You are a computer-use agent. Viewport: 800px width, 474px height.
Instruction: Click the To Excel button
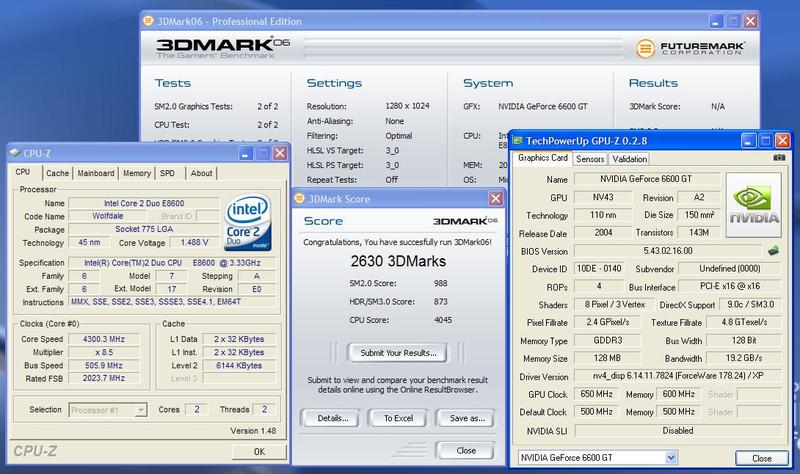398,418
